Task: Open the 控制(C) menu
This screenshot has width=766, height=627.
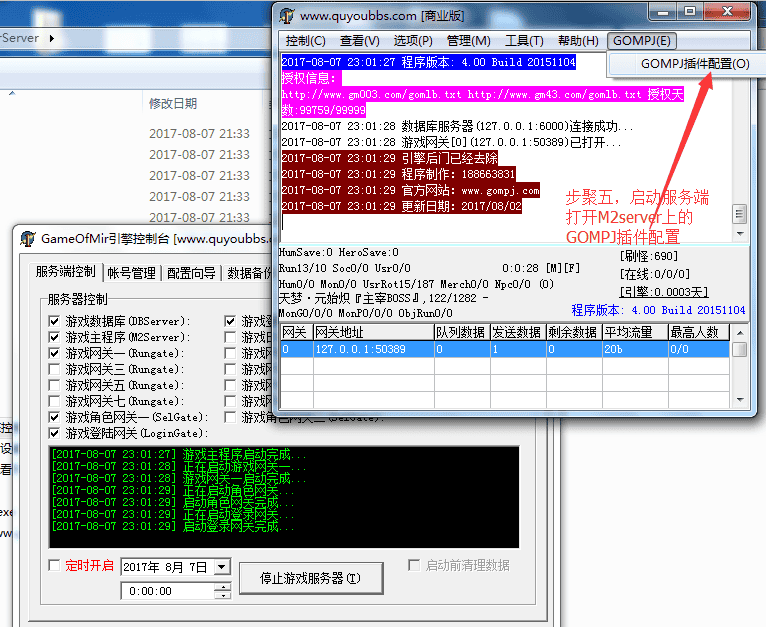Action: (x=305, y=41)
